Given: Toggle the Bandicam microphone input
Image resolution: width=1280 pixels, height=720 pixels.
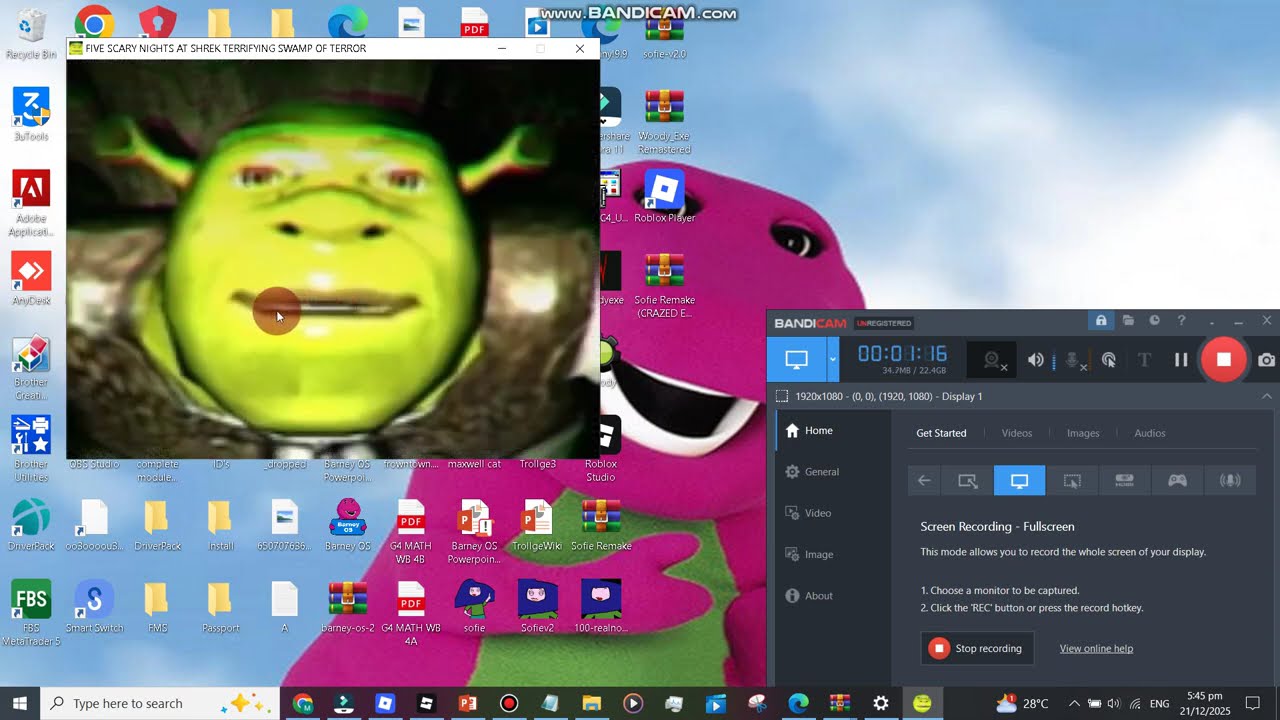Looking at the screenshot, I should click(x=1074, y=360).
